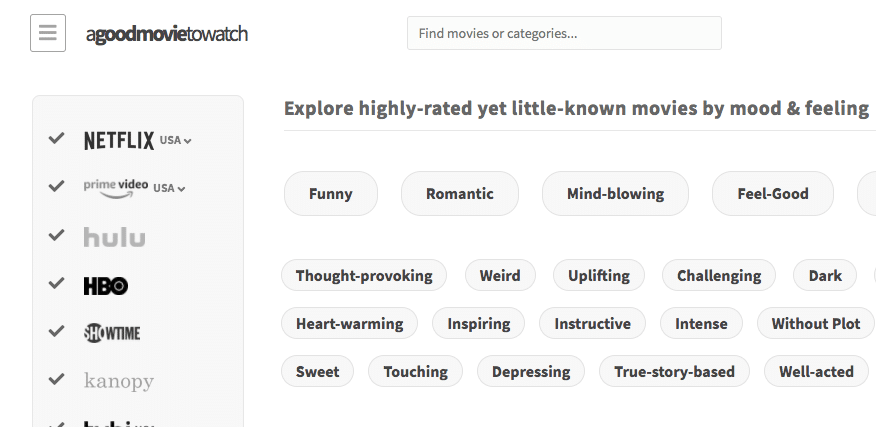The image size is (876, 427).
Task: Choose the Thought-provoking tag
Action: [364, 276]
